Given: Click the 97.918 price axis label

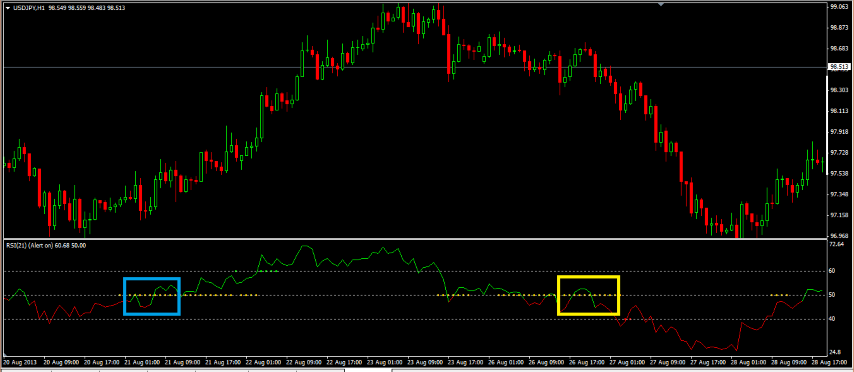Looking at the screenshot, I should pos(838,131).
